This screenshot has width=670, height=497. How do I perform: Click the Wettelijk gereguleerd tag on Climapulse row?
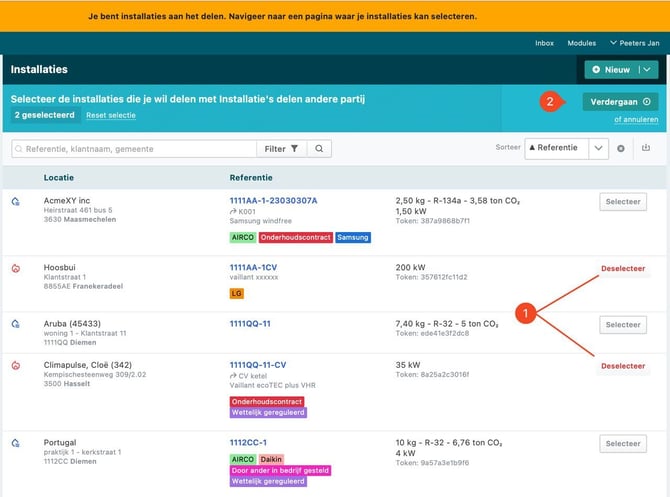(268, 412)
